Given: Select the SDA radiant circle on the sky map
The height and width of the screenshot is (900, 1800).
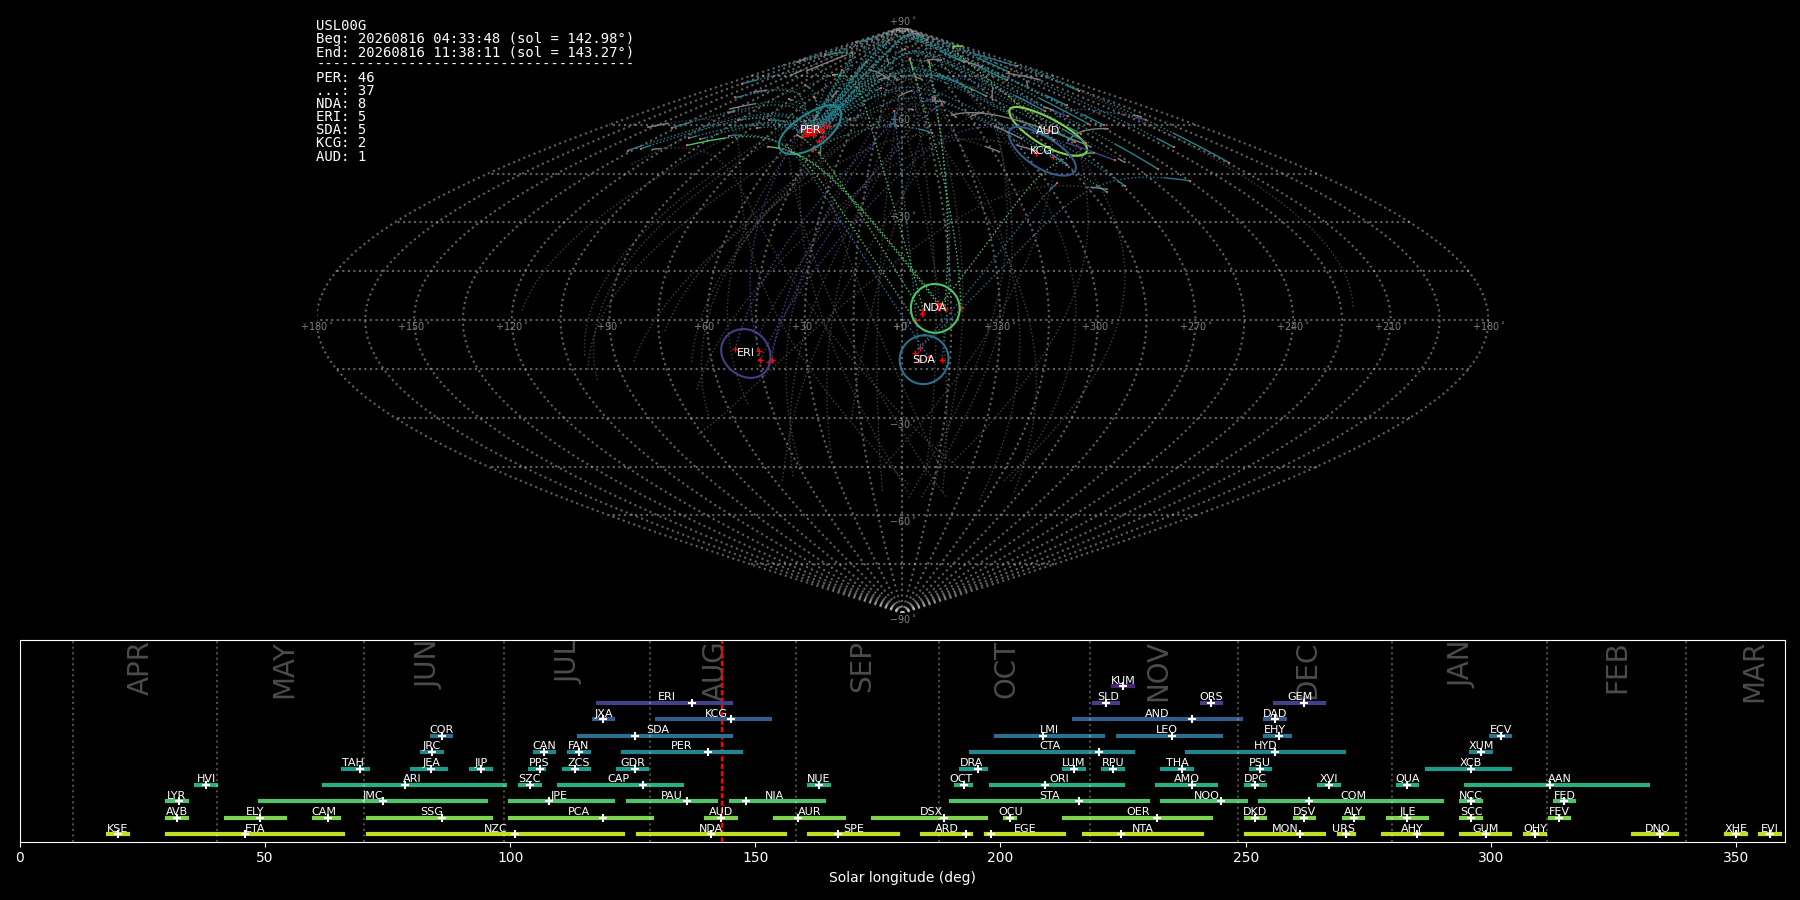Looking at the screenshot, I should click(x=924, y=359).
